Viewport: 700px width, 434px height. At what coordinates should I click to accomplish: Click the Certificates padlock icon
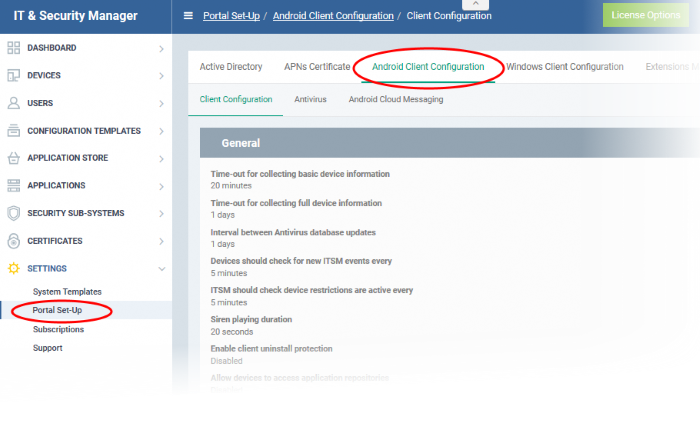pyautogui.click(x=14, y=241)
